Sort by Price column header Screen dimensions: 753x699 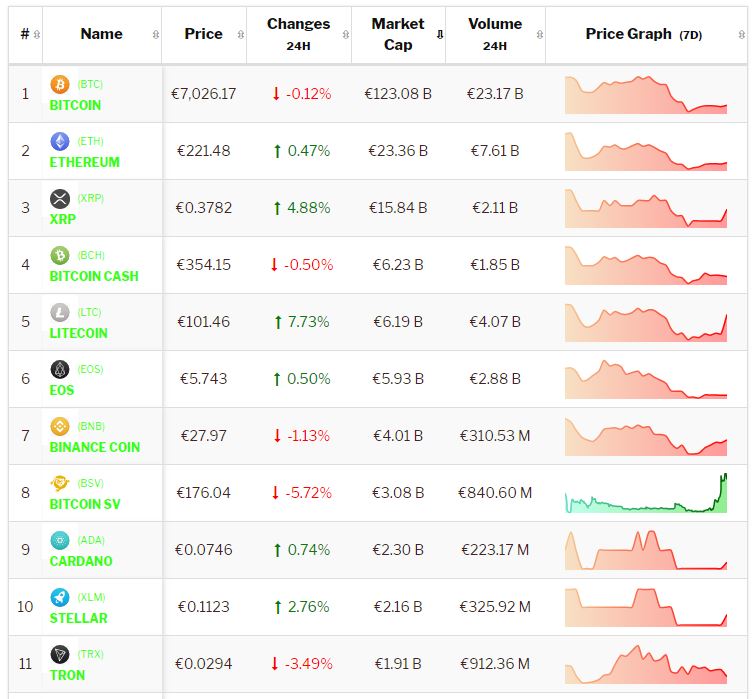[203, 34]
